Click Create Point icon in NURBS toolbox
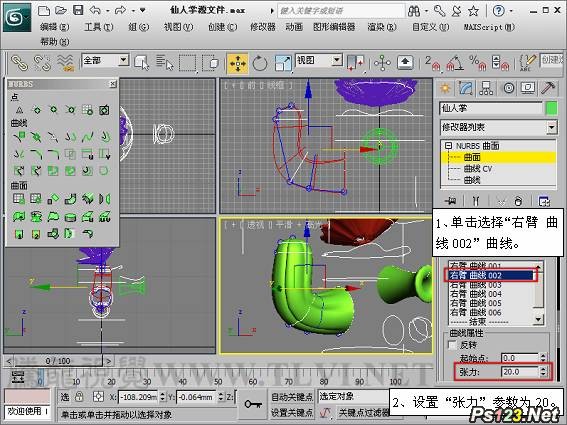 point(19,110)
